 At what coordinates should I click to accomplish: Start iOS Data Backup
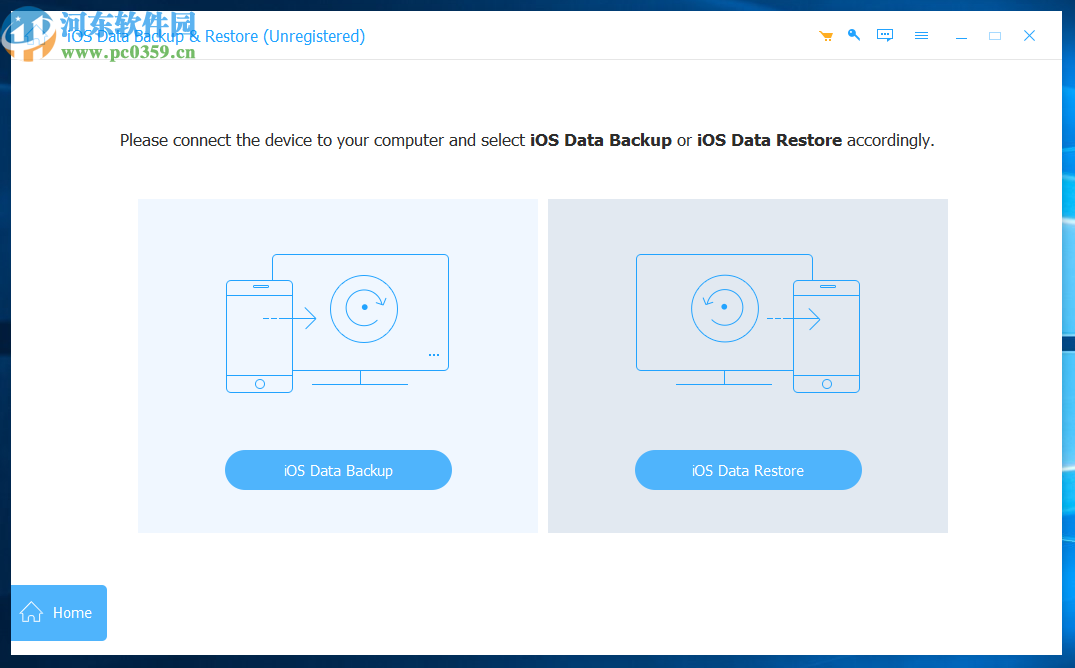pos(338,470)
